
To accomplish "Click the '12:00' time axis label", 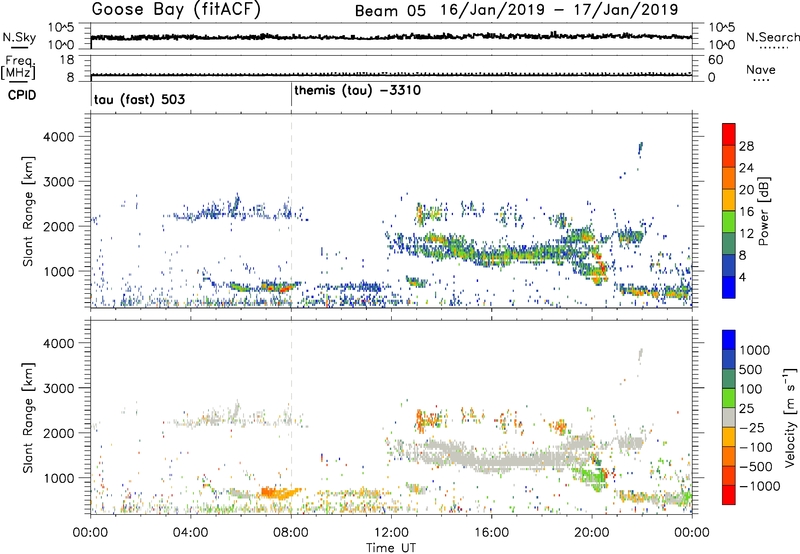I will [391, 533].
